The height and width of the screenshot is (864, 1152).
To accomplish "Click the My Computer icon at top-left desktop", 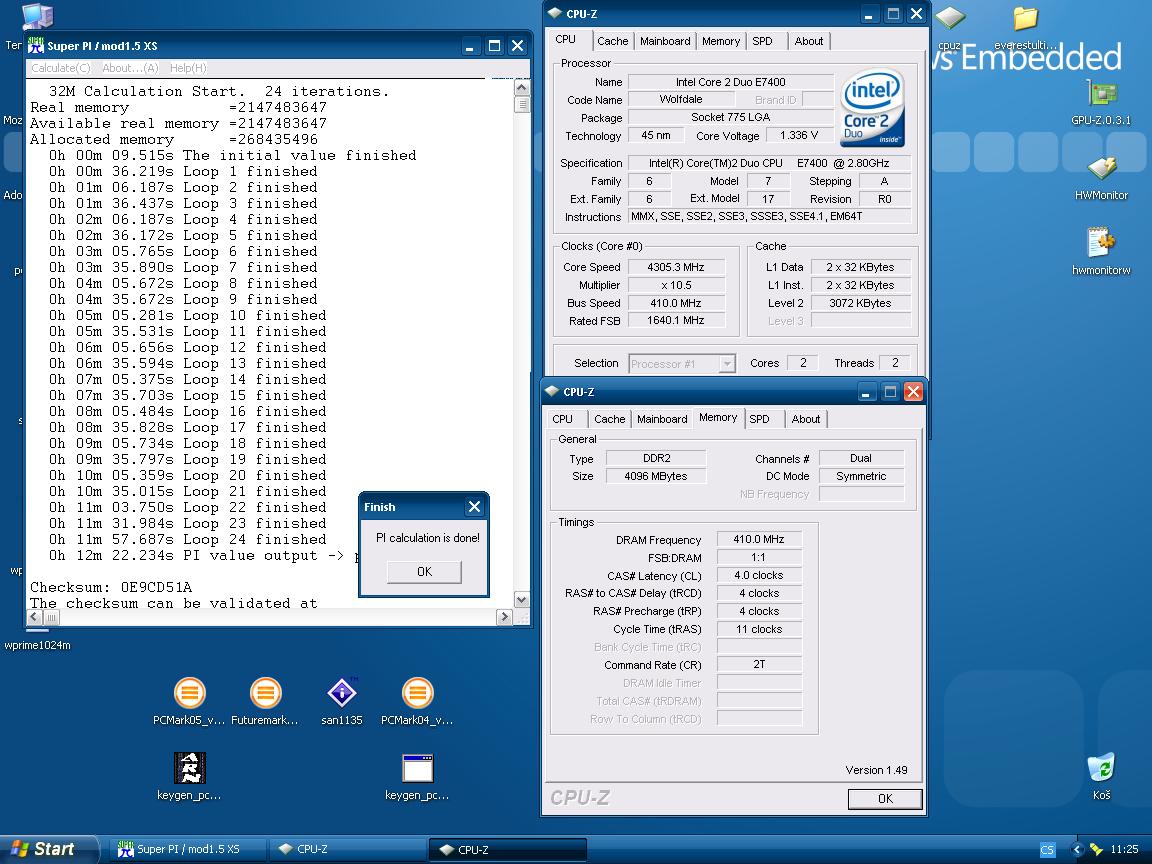I will [37, 15].
